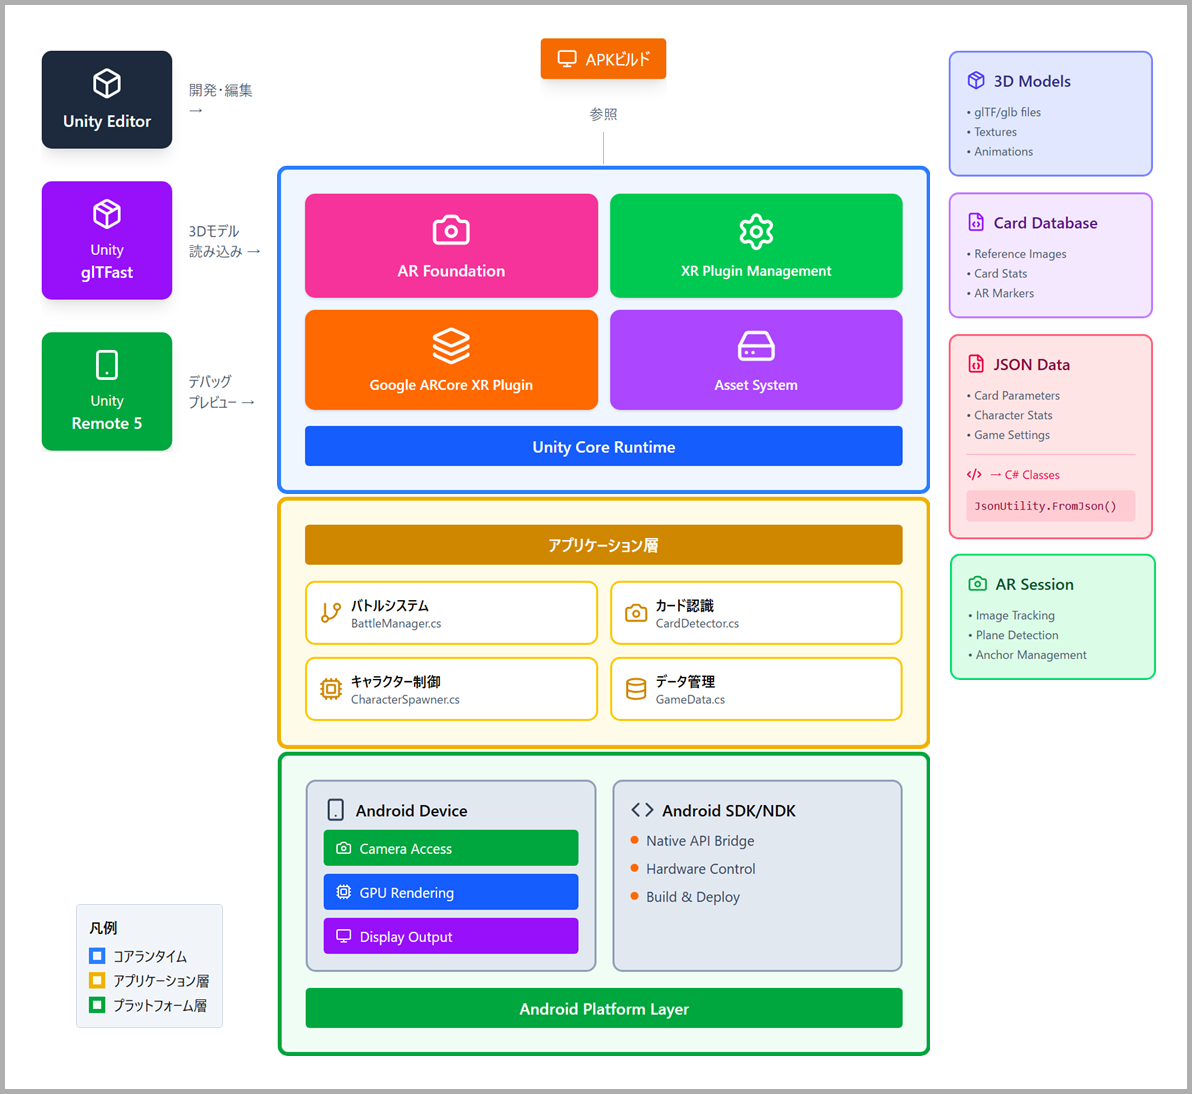Click the camera icon in AR Foundation

(x=451, y=231)
